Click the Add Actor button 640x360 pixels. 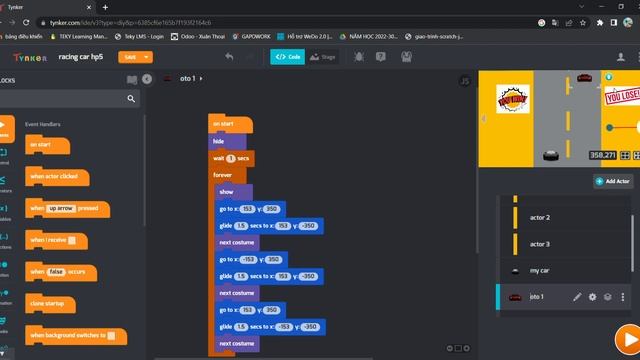(613, 181)
